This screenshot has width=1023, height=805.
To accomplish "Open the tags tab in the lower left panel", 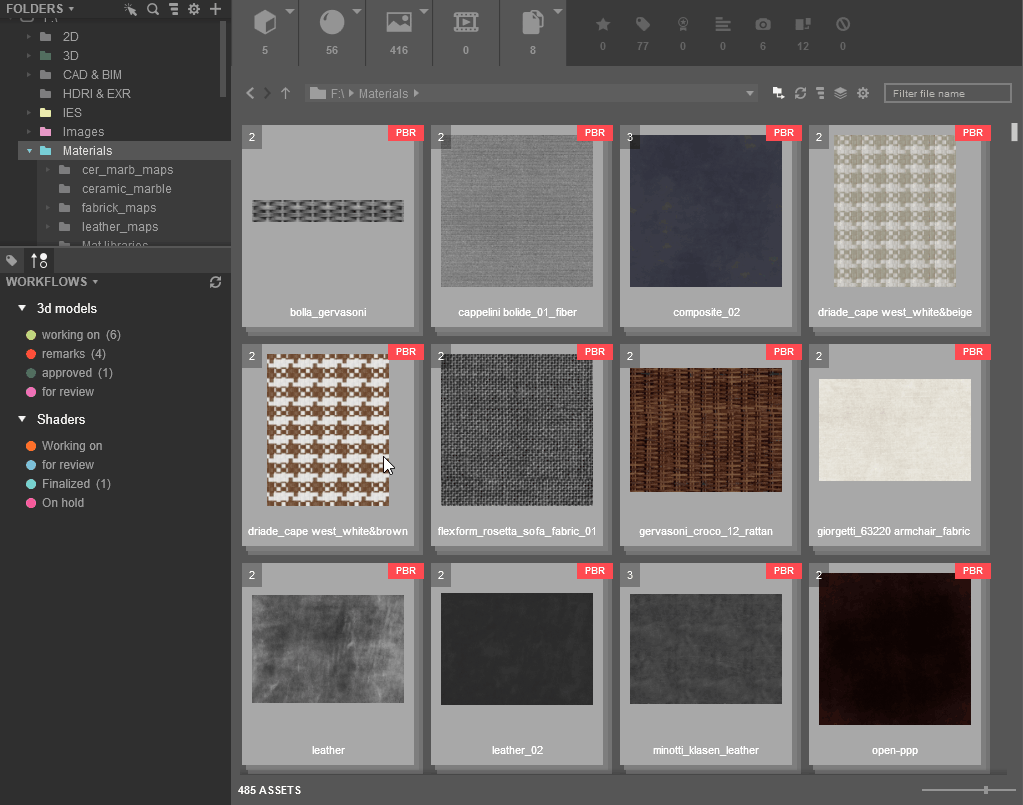I will [12, 261].
